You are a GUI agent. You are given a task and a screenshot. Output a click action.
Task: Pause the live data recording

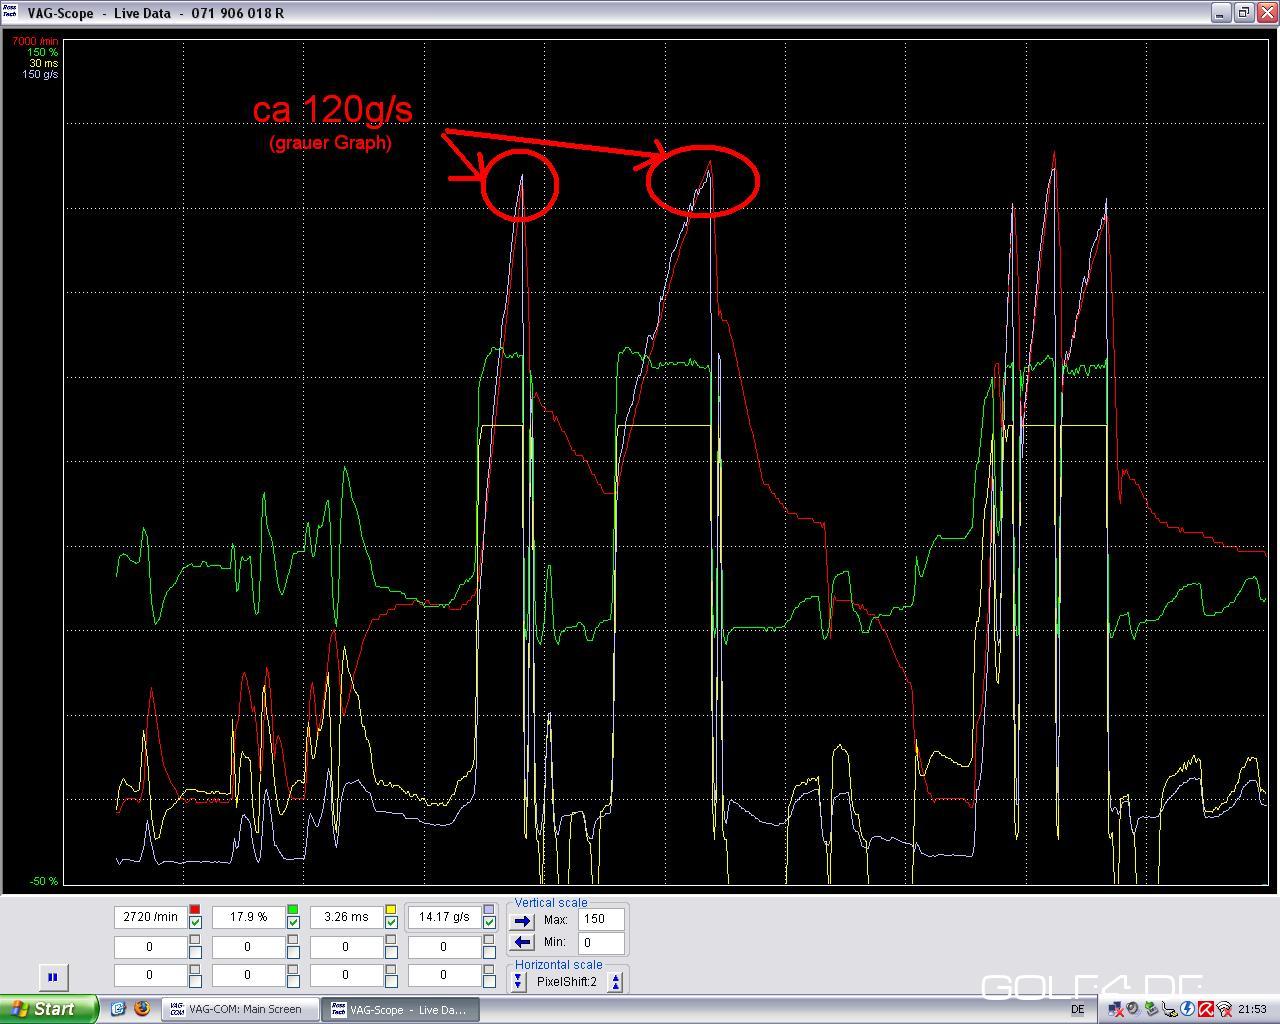tap(53, 977)
